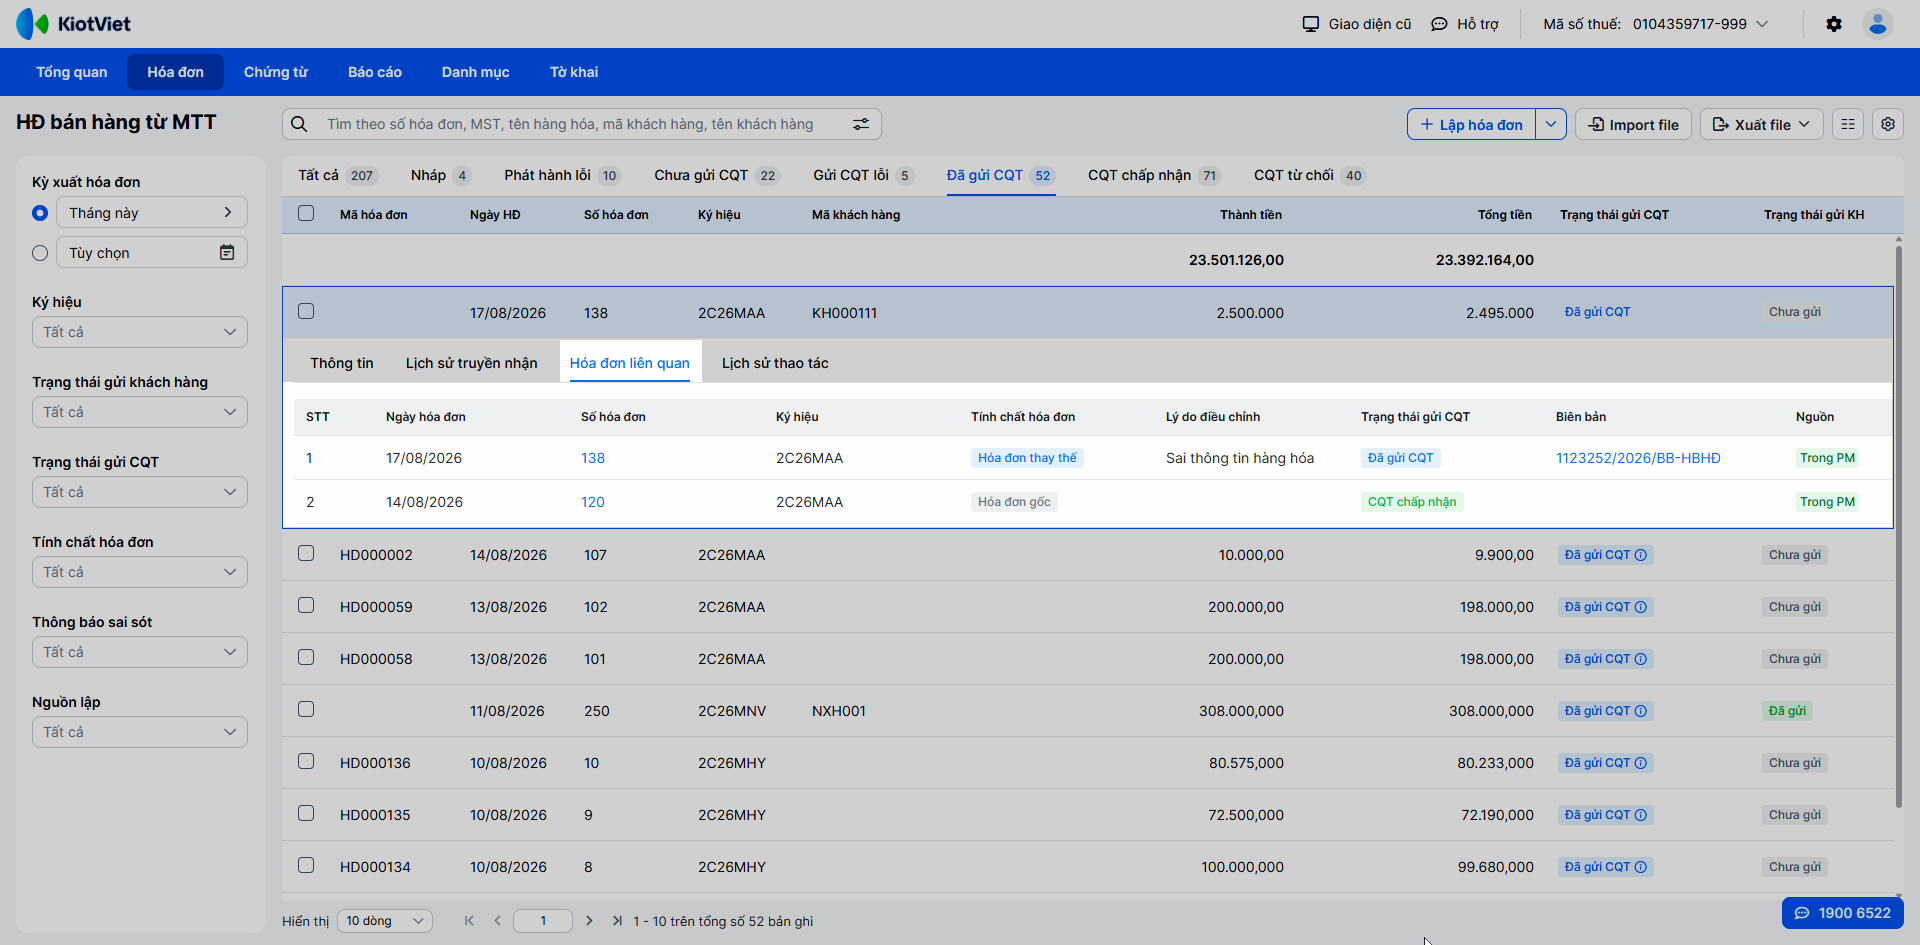Click info icon on HD000002 Đã gửi CQT
The width and height of the screenshot is (1920, 945).
pyautogui.click(x=1641, y=555)
